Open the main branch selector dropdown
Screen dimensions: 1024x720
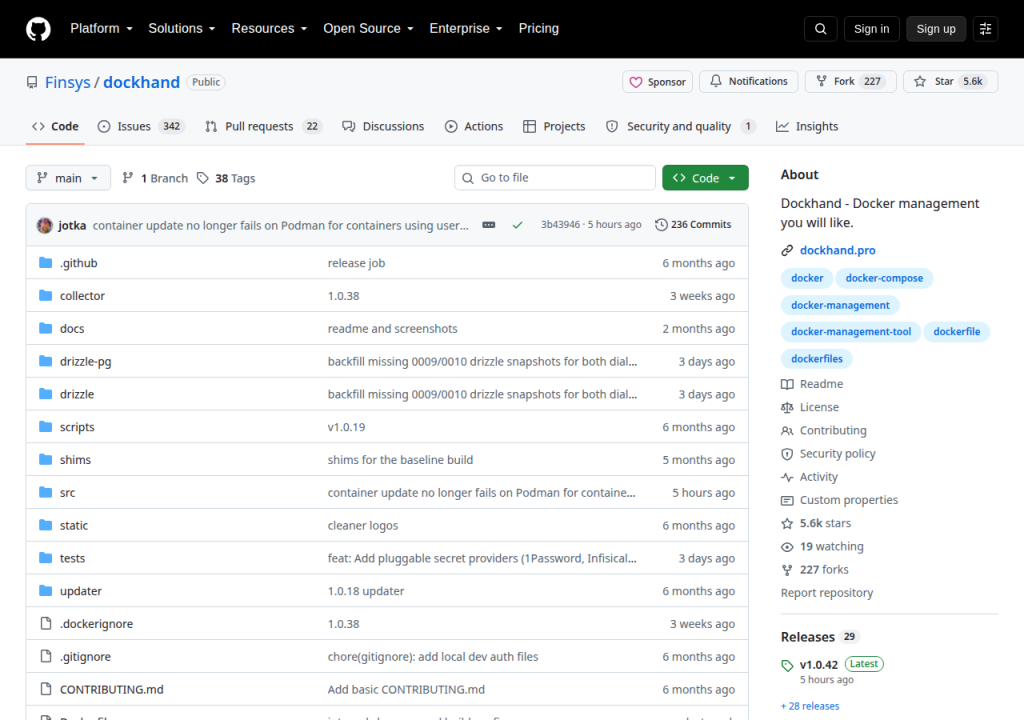tap(68, 178)
